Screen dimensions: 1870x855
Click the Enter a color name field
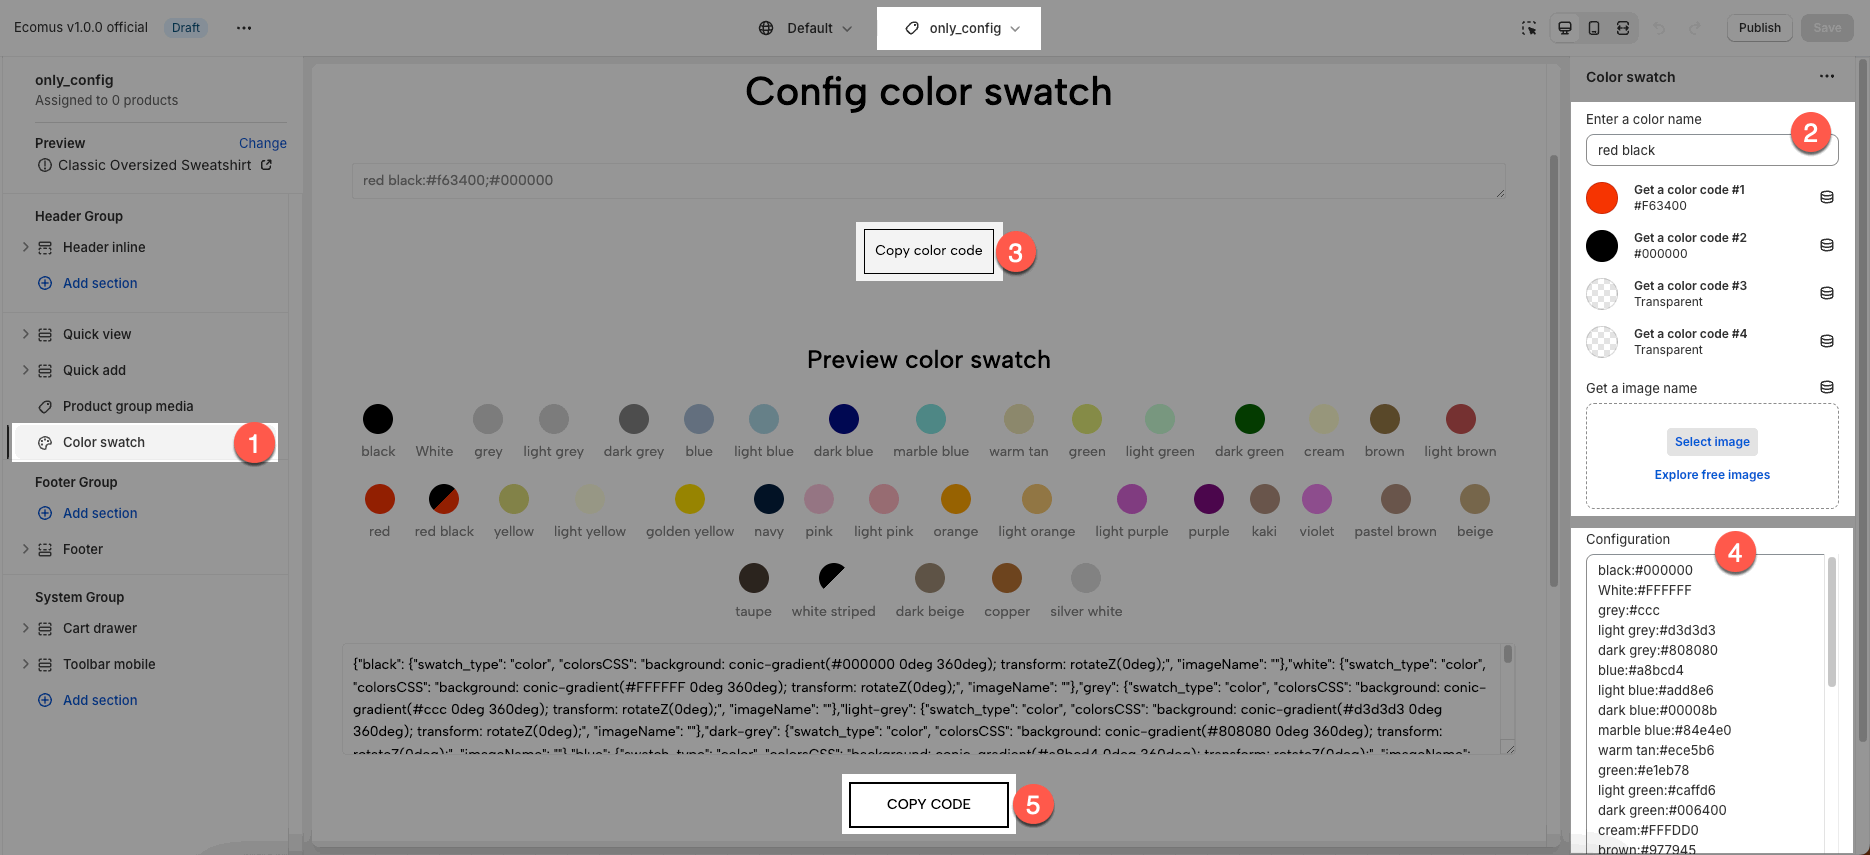[1712, 150]
